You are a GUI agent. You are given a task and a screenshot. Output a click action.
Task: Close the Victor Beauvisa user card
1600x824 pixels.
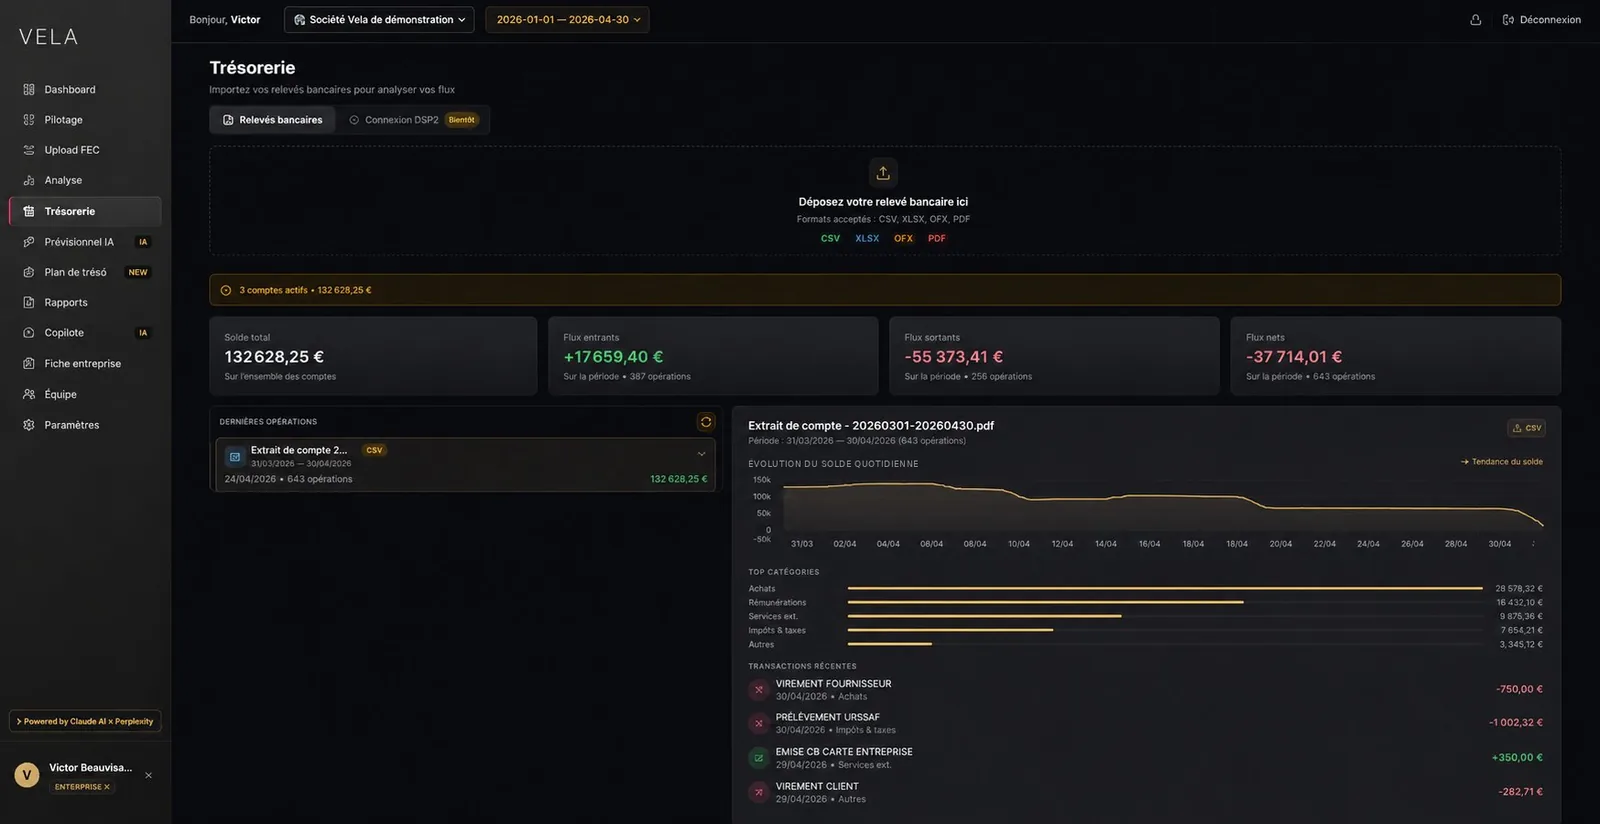click(148, 775)
